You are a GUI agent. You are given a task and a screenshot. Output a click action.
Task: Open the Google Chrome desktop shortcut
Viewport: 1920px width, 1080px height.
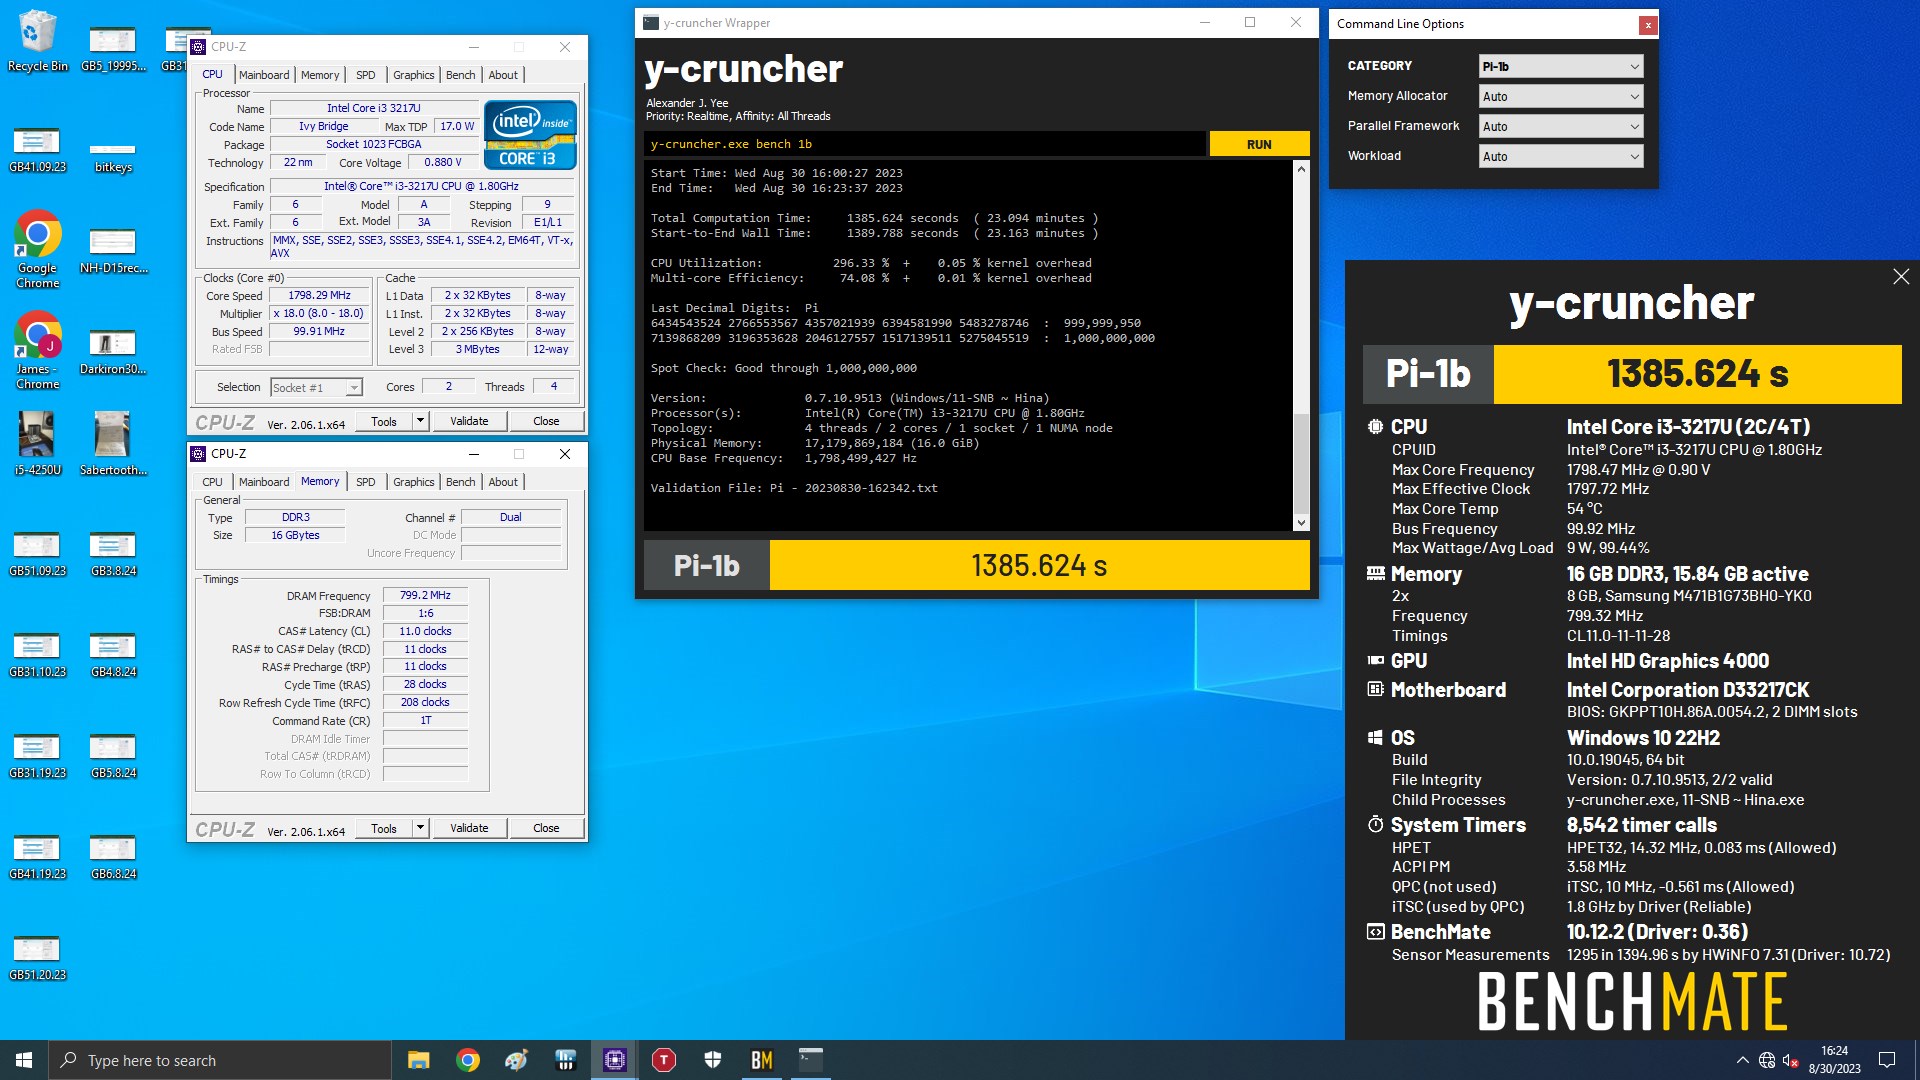point(38,249)
